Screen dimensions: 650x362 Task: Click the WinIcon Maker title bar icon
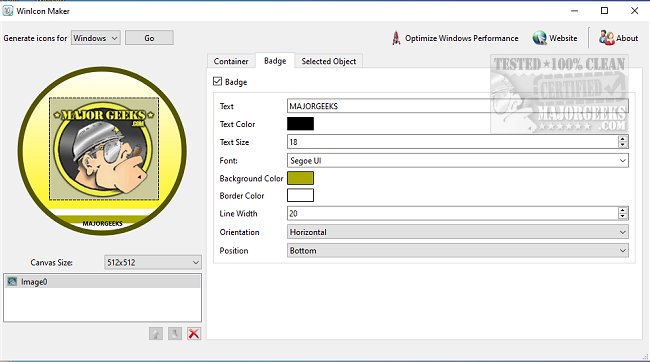click(7, 11)
